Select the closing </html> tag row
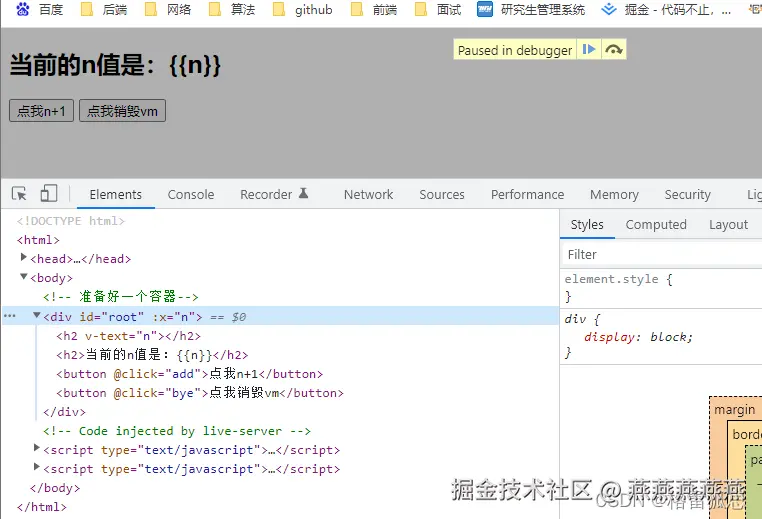 tap(41, 507)
